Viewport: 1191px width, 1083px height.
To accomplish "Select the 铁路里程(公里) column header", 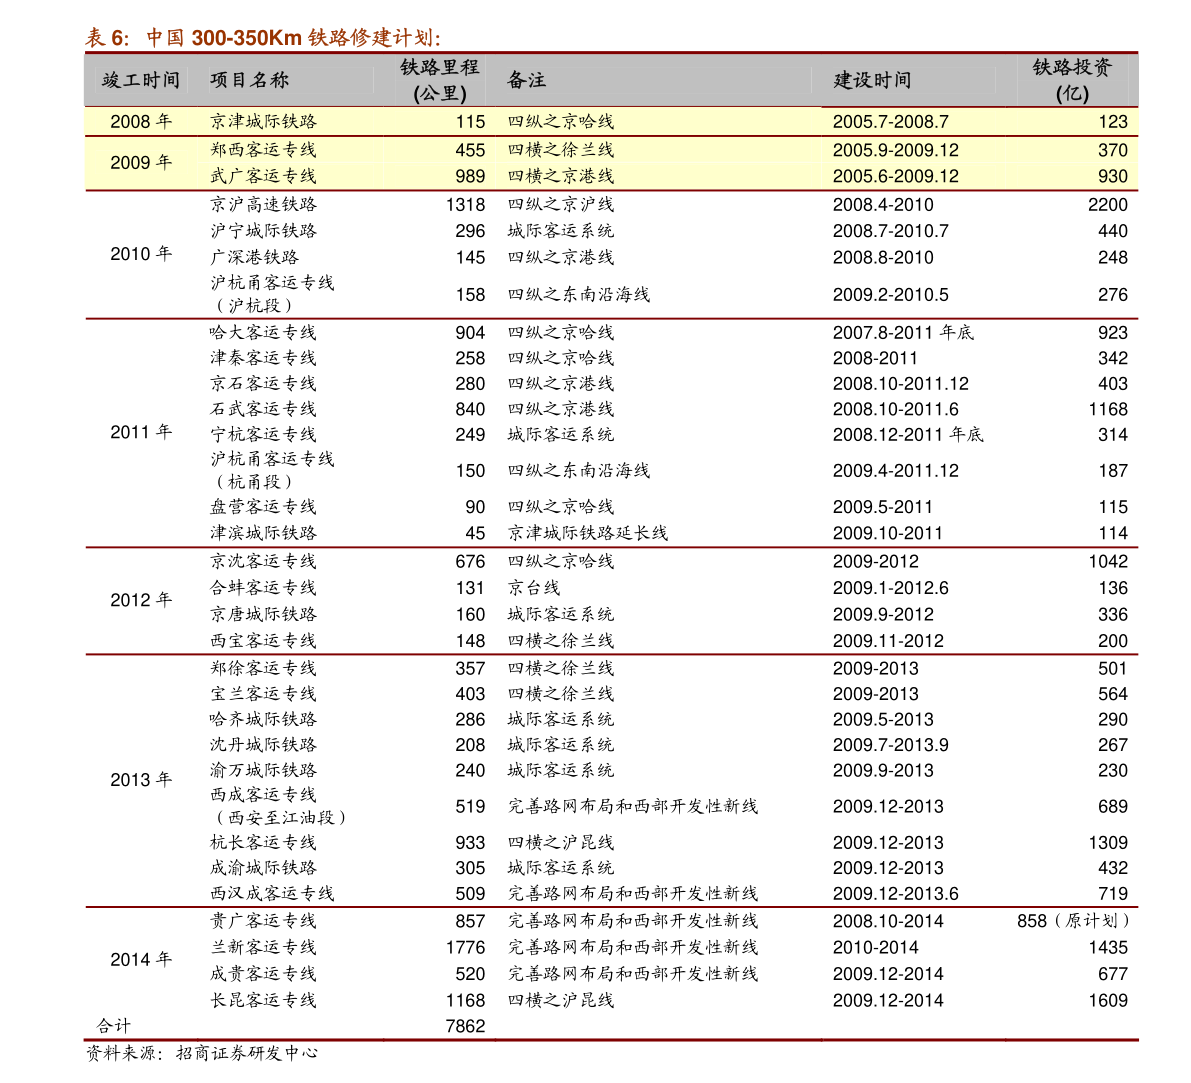I will tap(440, 80).
